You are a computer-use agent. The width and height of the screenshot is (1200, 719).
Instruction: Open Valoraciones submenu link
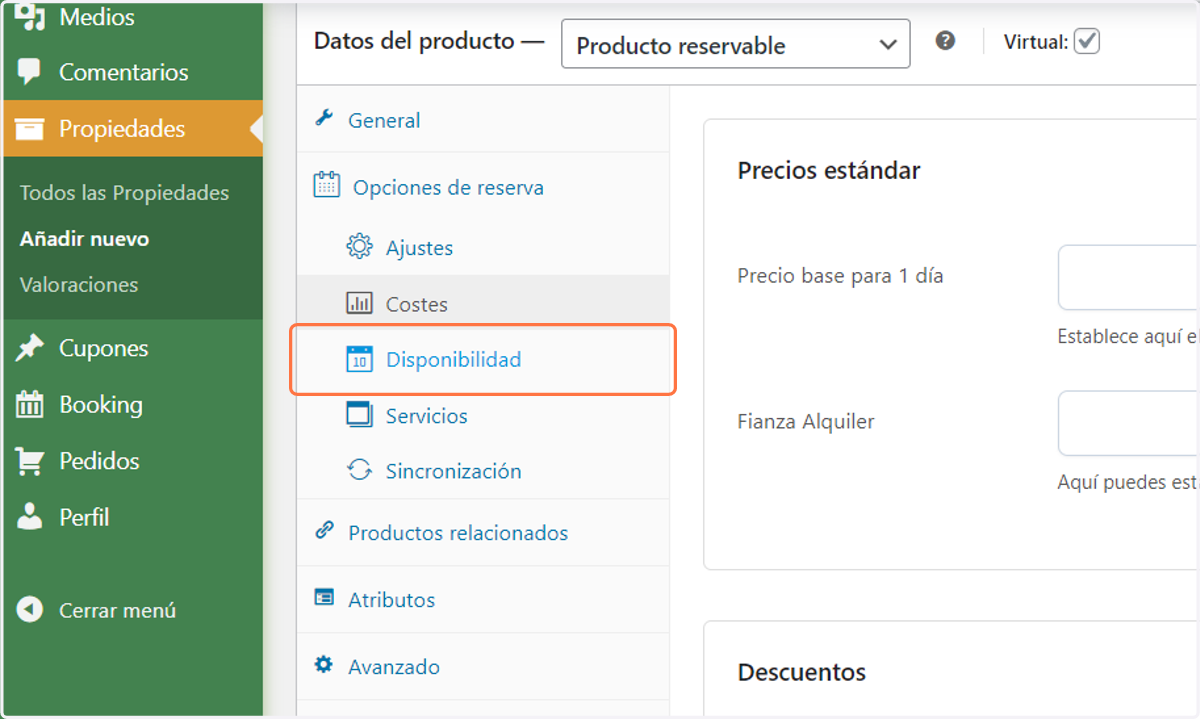click(79, 285)
